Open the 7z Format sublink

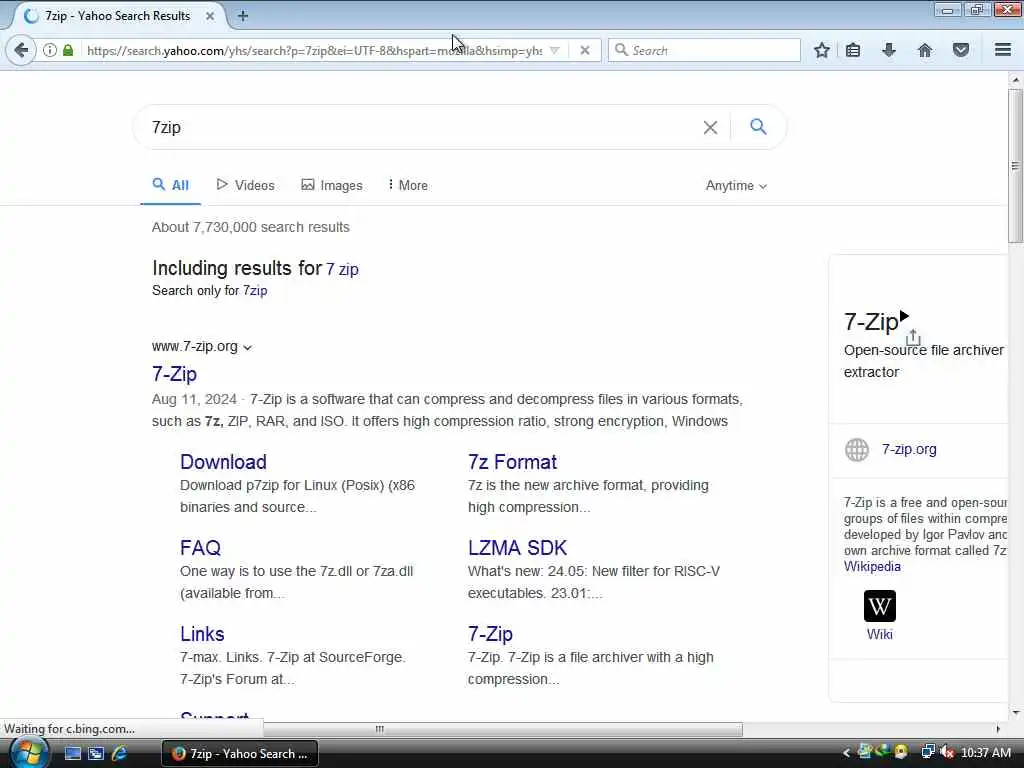pyautogui.click(x=513, y=462)
